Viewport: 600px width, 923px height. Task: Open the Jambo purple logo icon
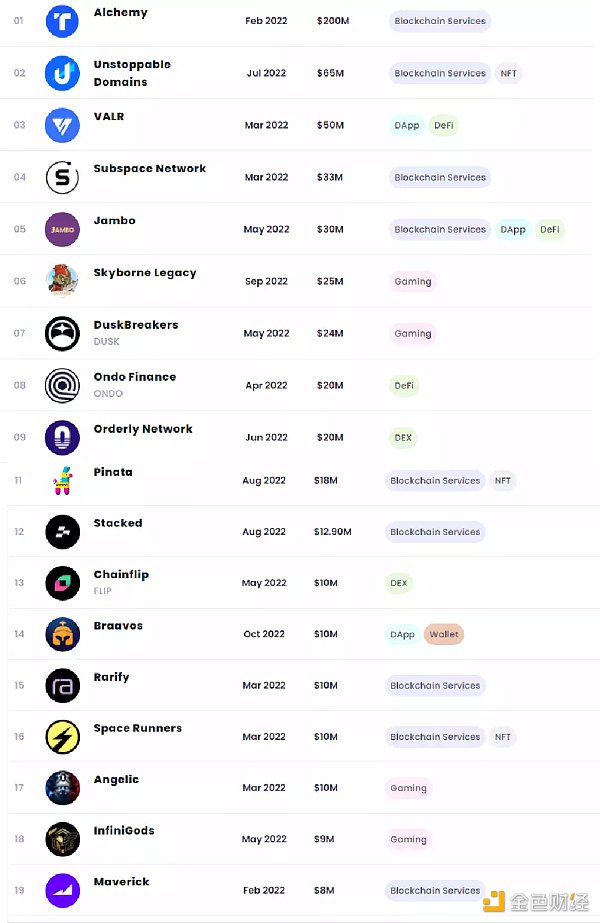coord(62,229)
